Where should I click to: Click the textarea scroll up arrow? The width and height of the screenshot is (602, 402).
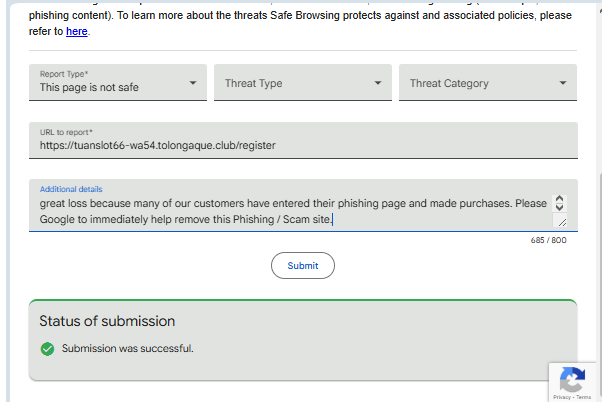click(x=559, y=199)
